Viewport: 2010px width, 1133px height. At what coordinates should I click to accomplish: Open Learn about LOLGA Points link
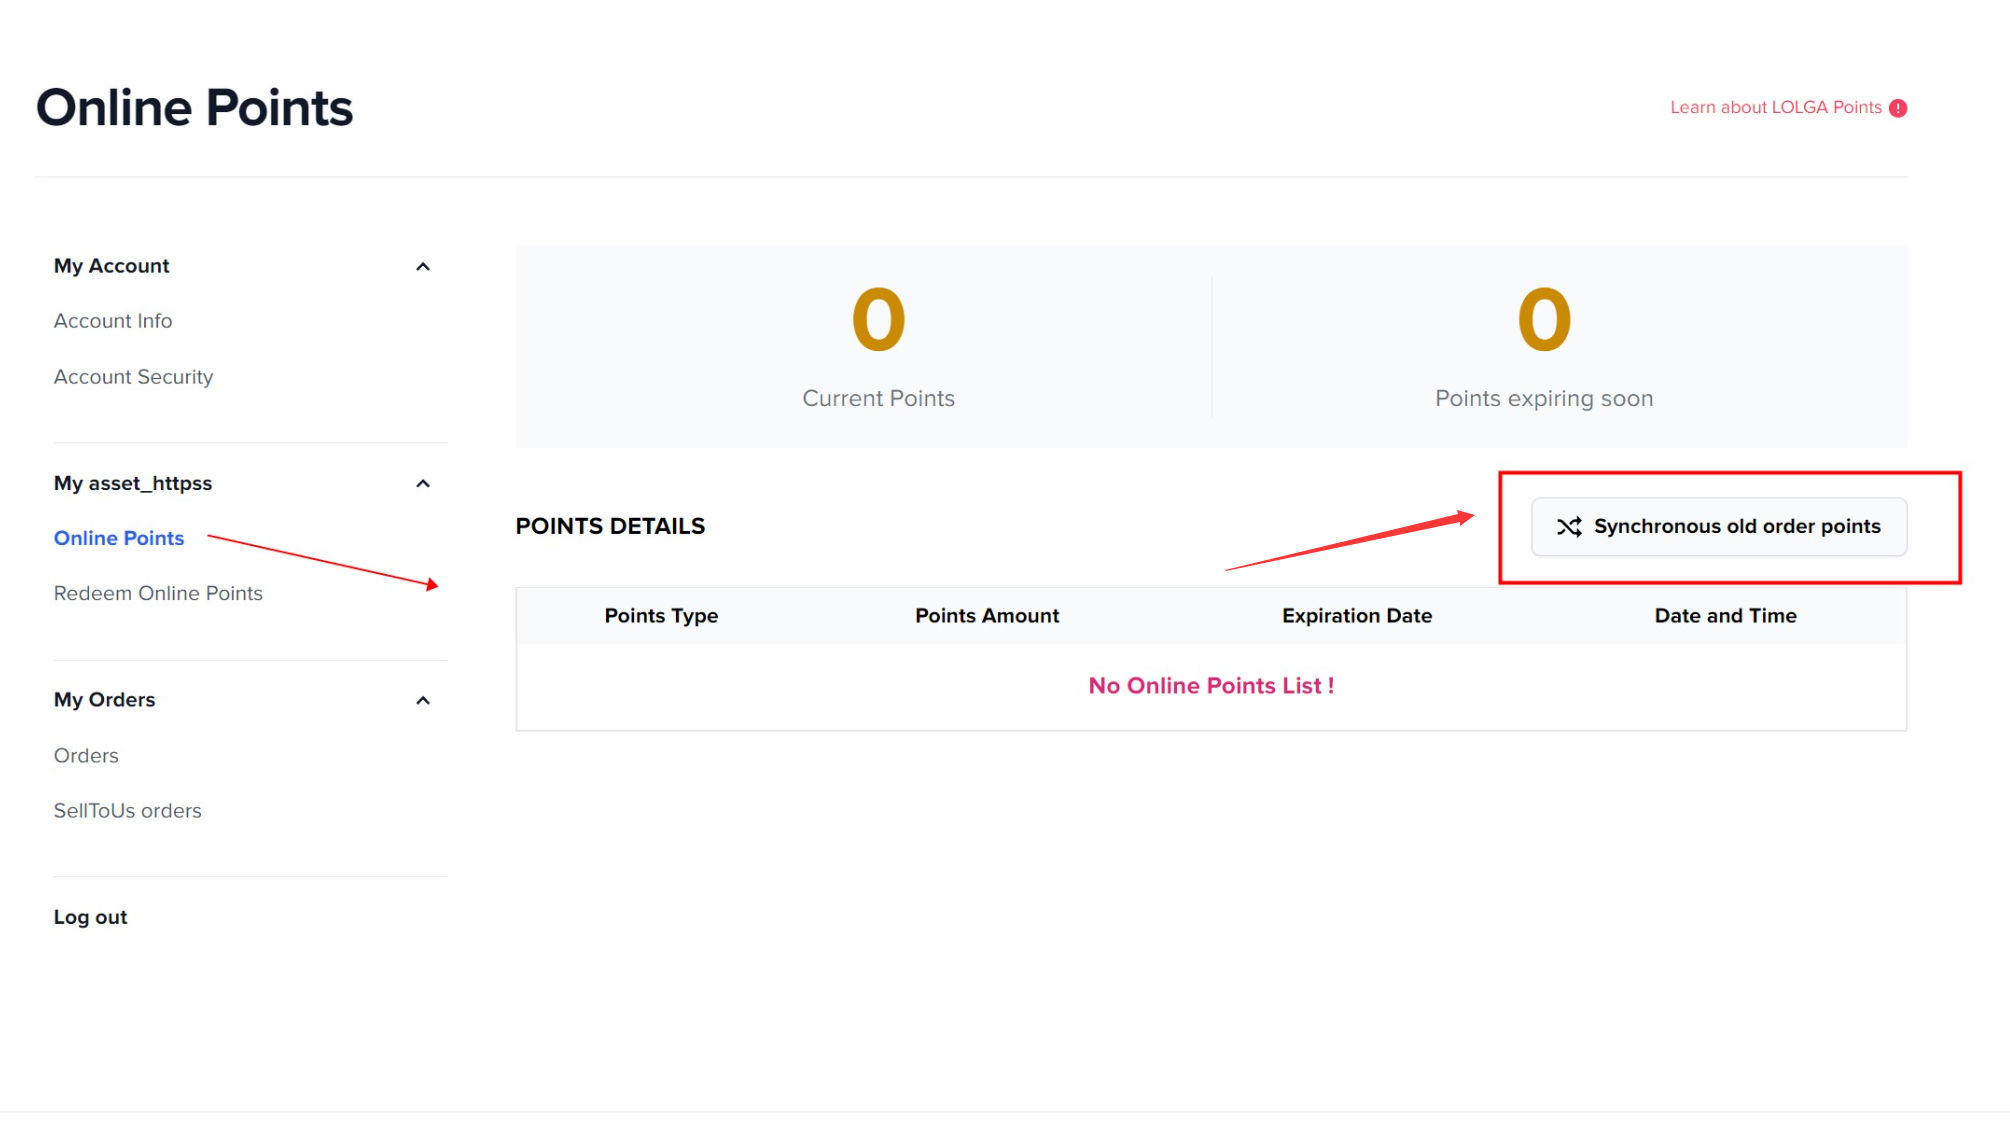pyautogui.click(x=1776, y=107)
